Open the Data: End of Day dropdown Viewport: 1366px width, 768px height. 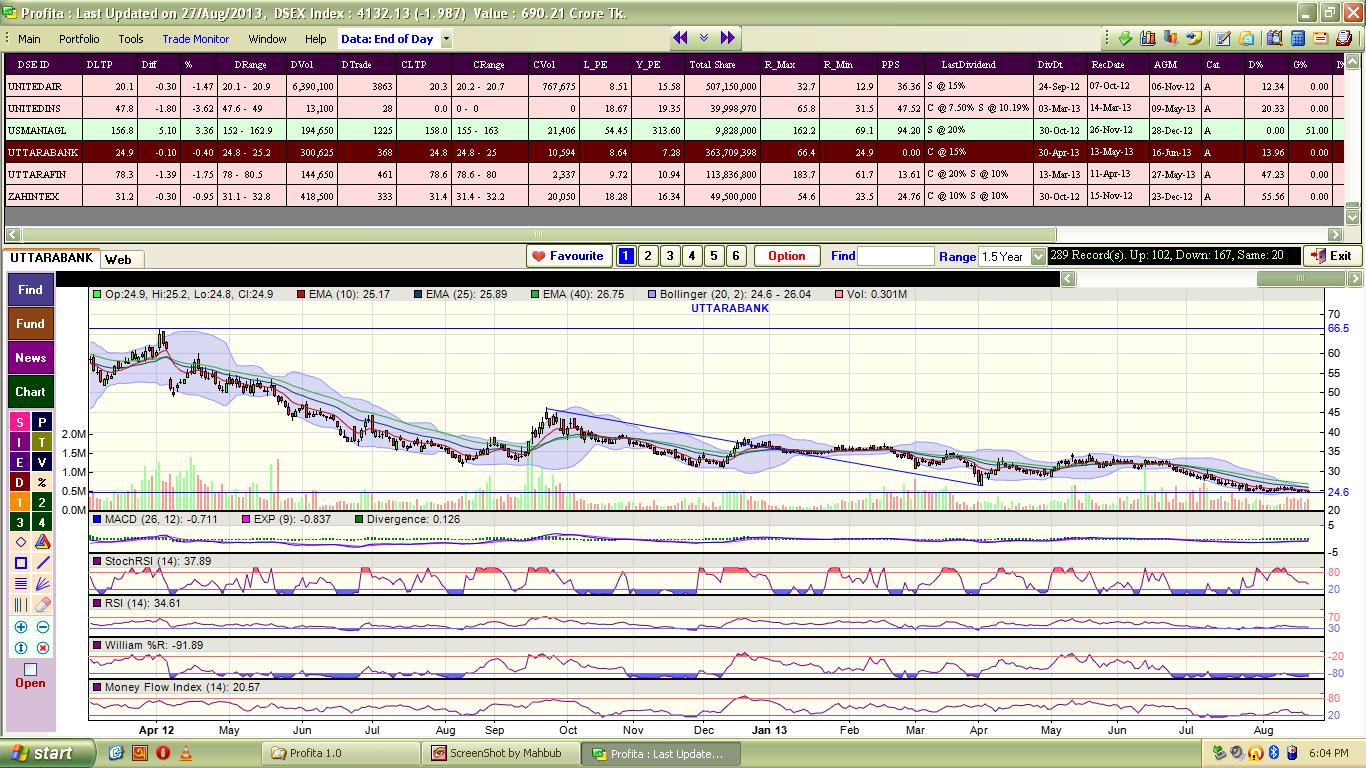point(446,39)
